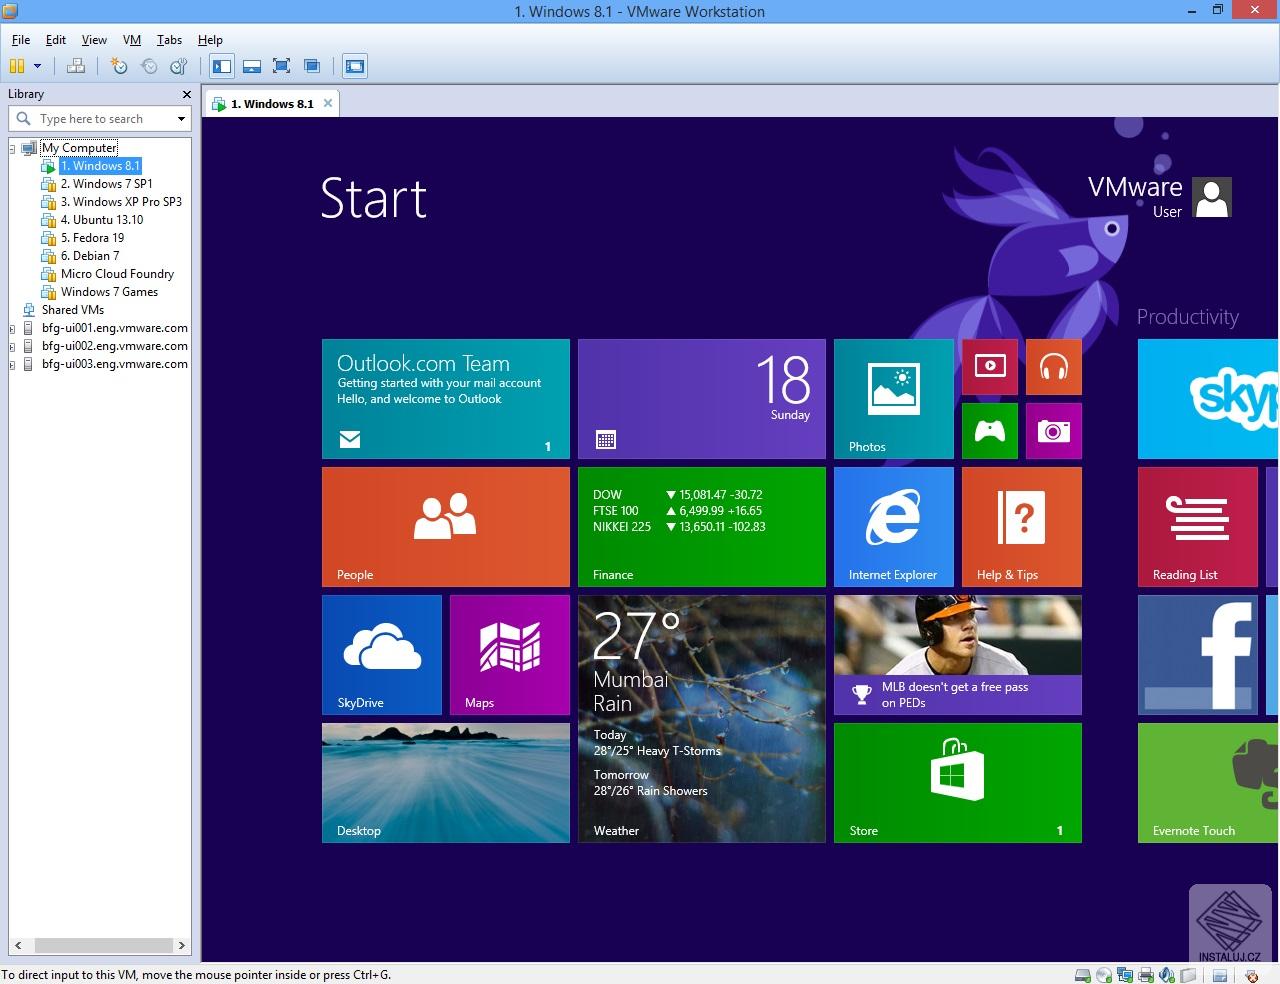Open the Tabs menu

tap(169, 40)
